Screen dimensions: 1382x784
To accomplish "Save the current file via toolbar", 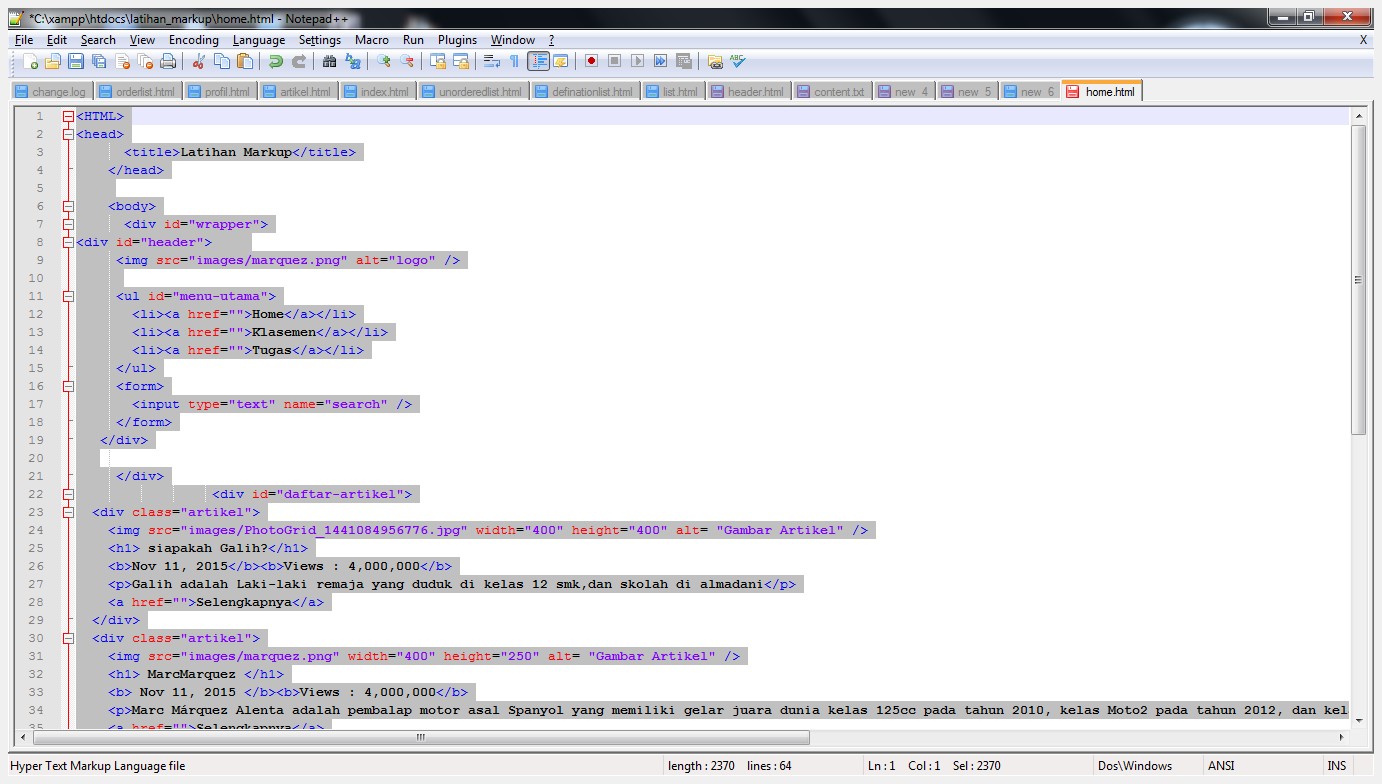I will 76,61.
